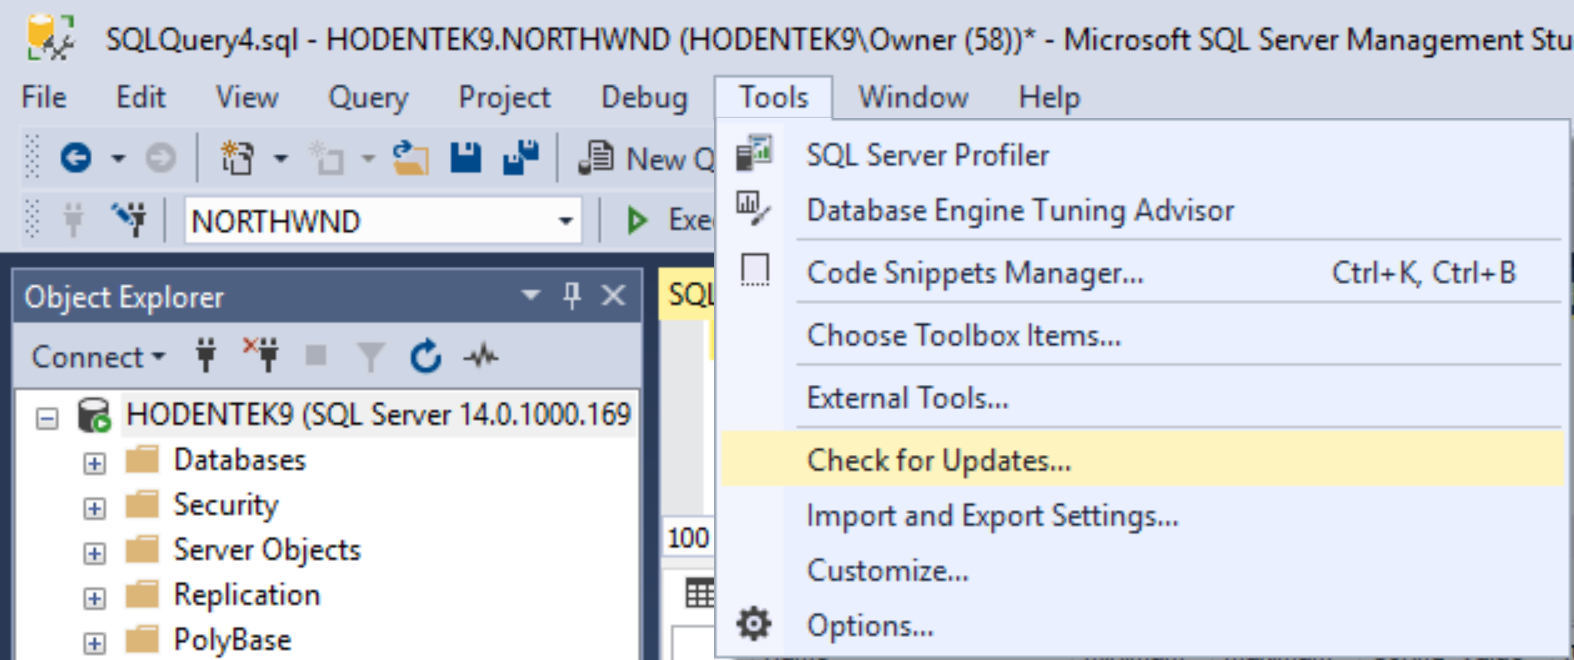Click the Code Snippets Manager icon
This screenshot has height=660, width=1574.
[755, 270]
